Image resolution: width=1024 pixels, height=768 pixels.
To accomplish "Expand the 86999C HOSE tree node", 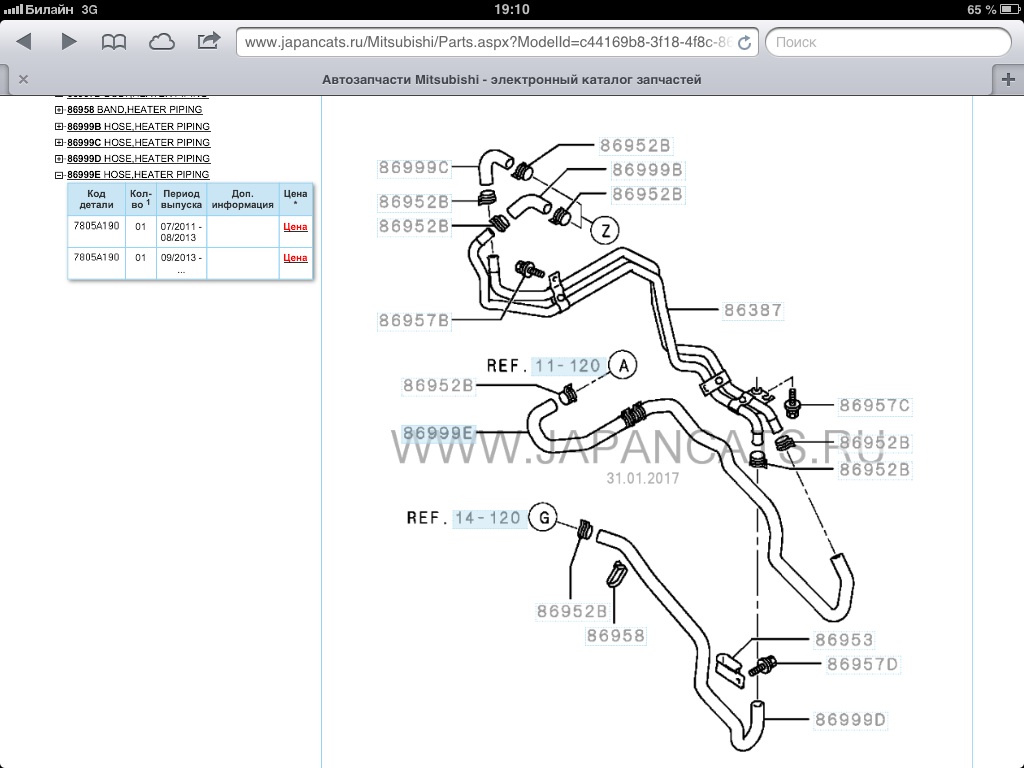I will [x=60, y=143].
